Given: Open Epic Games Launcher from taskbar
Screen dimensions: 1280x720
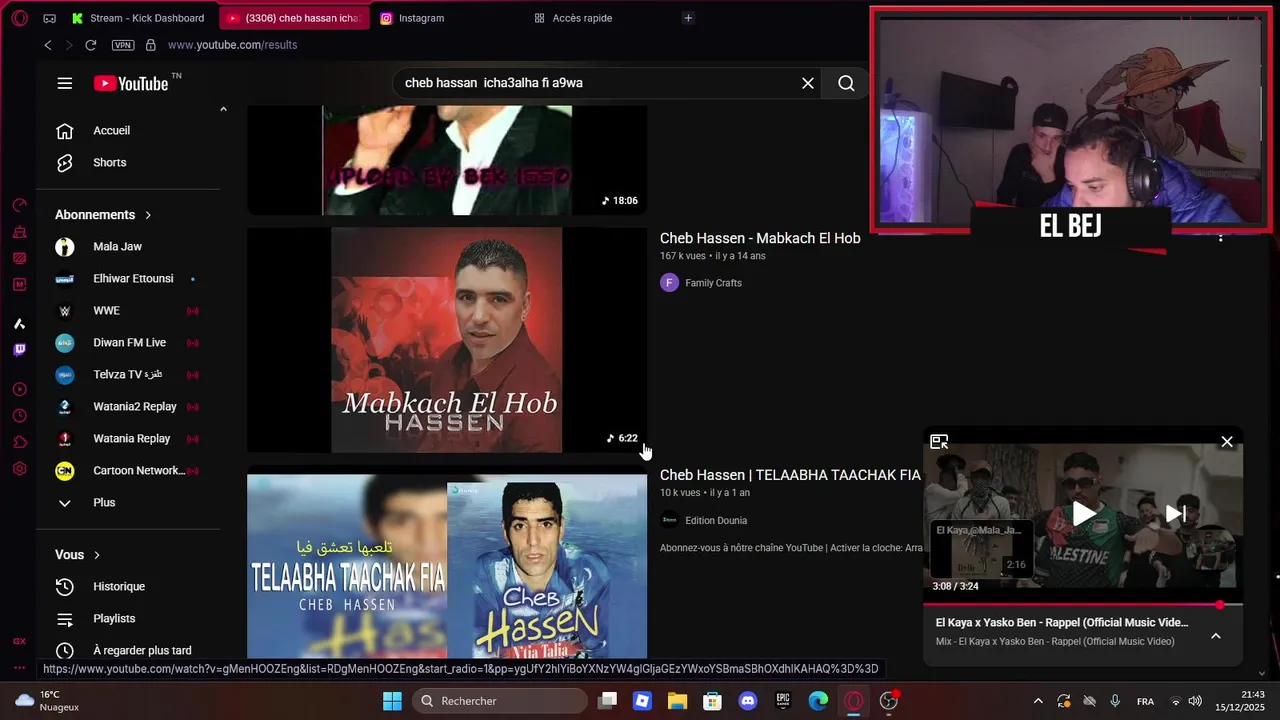Looking at the screenshot, I should coord(783,701).
